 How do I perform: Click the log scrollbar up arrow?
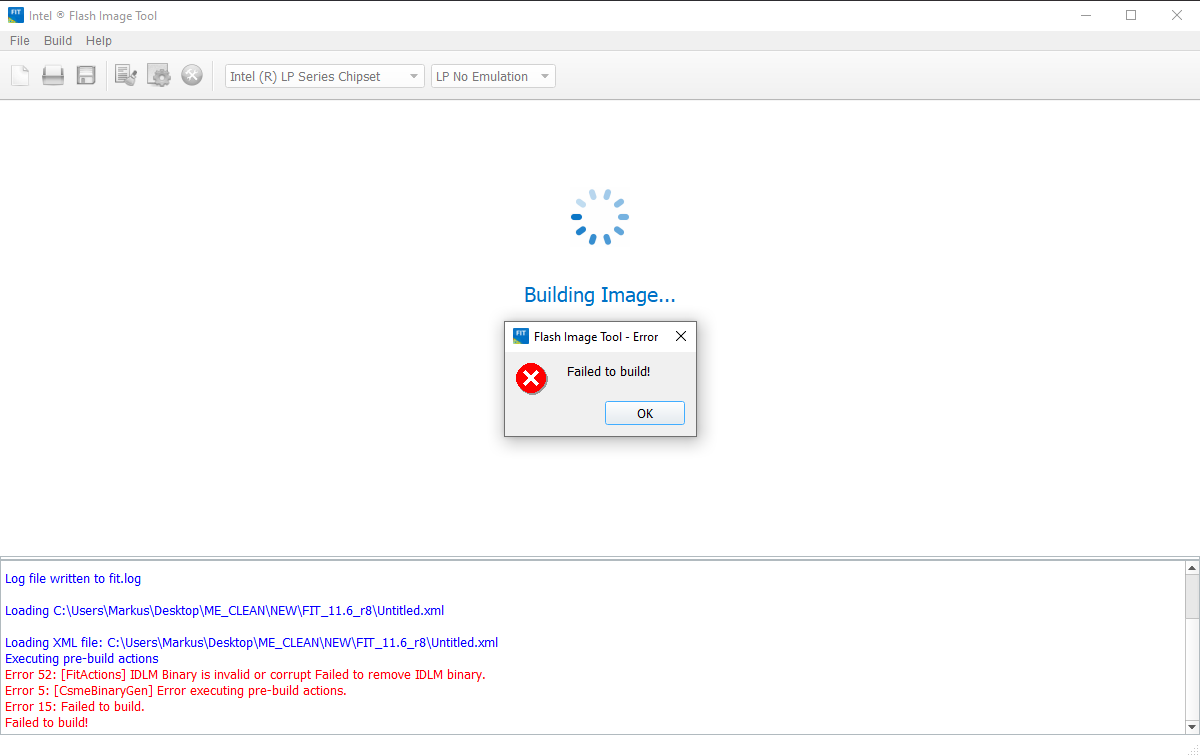pos(1192,568)
